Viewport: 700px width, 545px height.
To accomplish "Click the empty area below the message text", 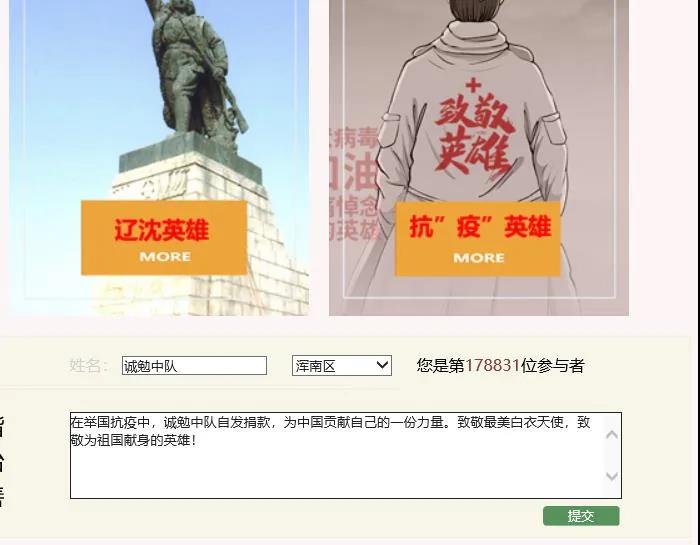I will point(337,473).
